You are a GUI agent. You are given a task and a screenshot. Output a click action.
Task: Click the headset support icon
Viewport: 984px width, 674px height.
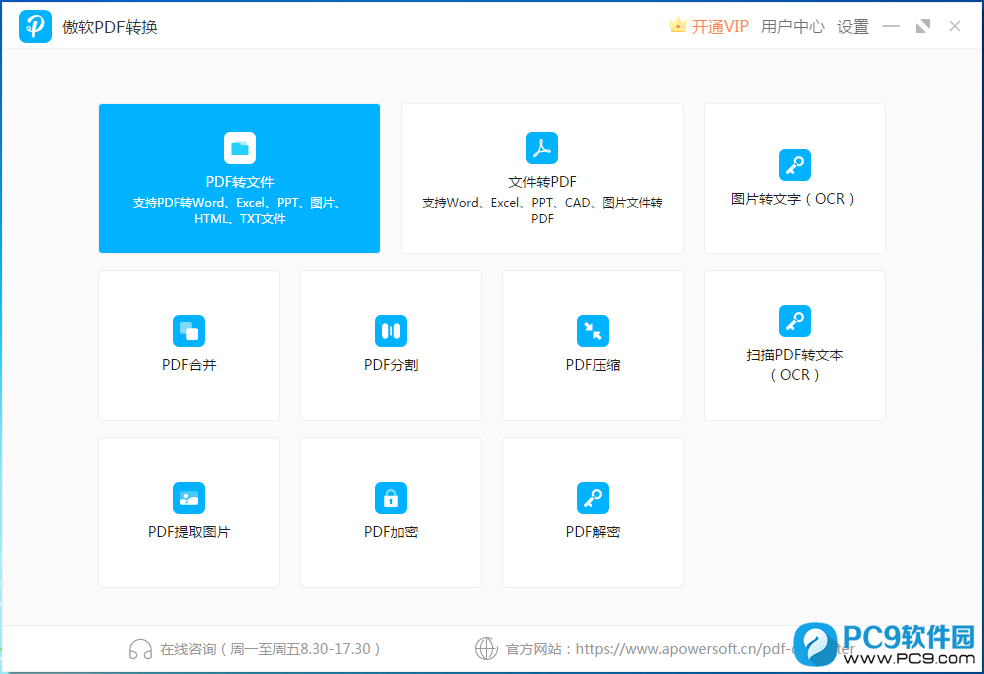point(141,649)
